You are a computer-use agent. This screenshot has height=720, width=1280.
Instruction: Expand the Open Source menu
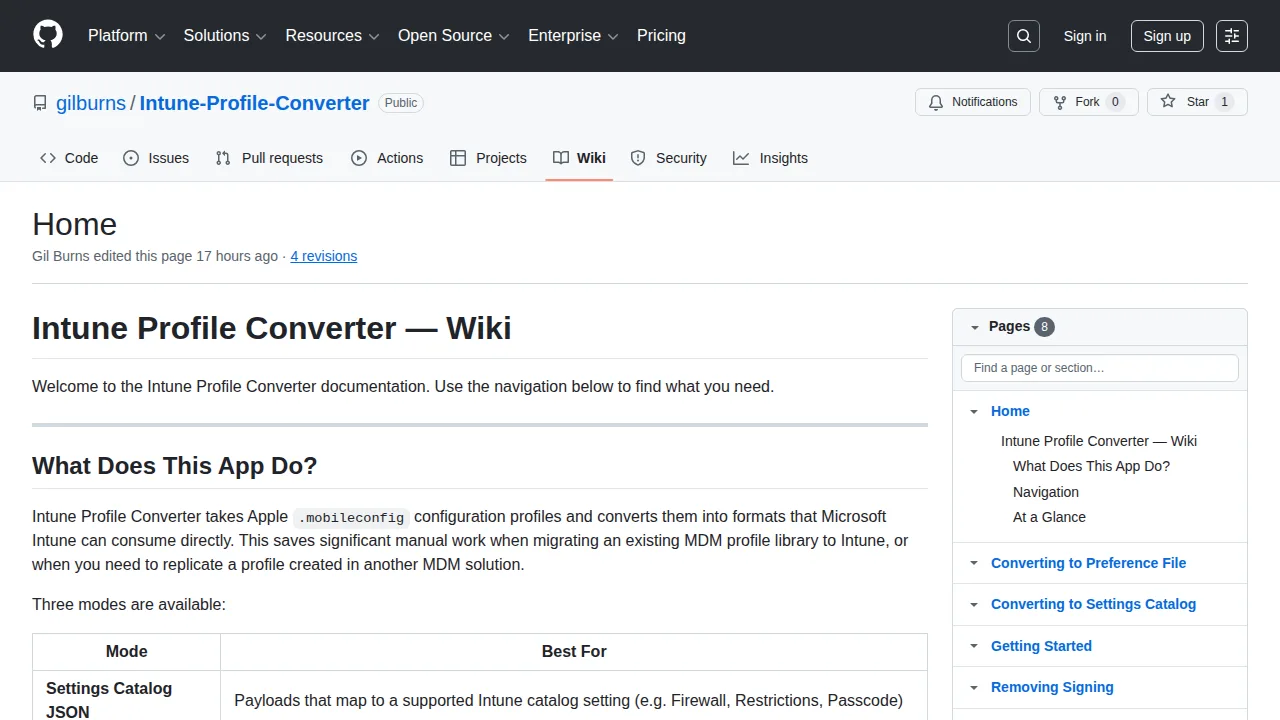pyautogui.click(x=454, y=36)
